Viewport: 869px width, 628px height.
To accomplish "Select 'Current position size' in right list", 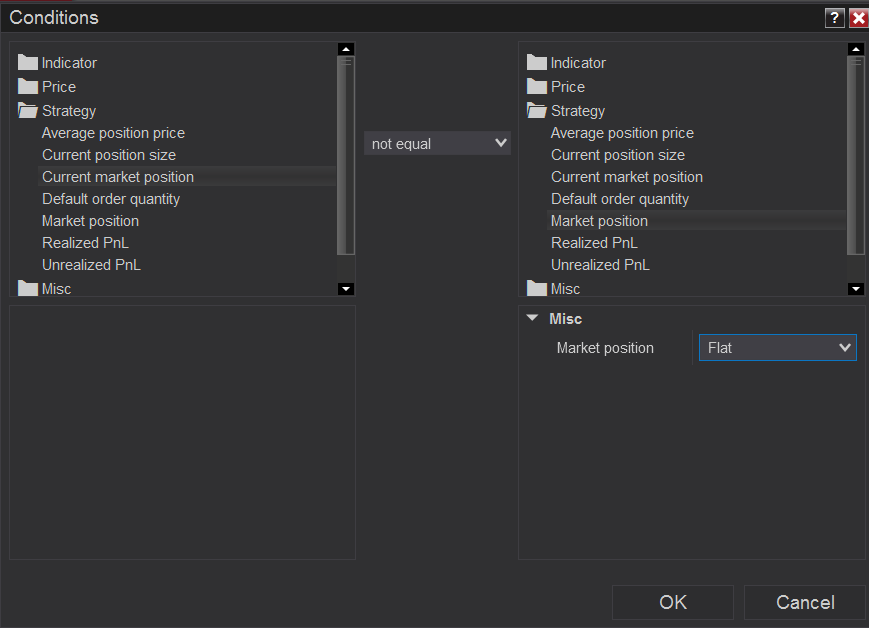I will pyautogui.click(x=617, y=155).
